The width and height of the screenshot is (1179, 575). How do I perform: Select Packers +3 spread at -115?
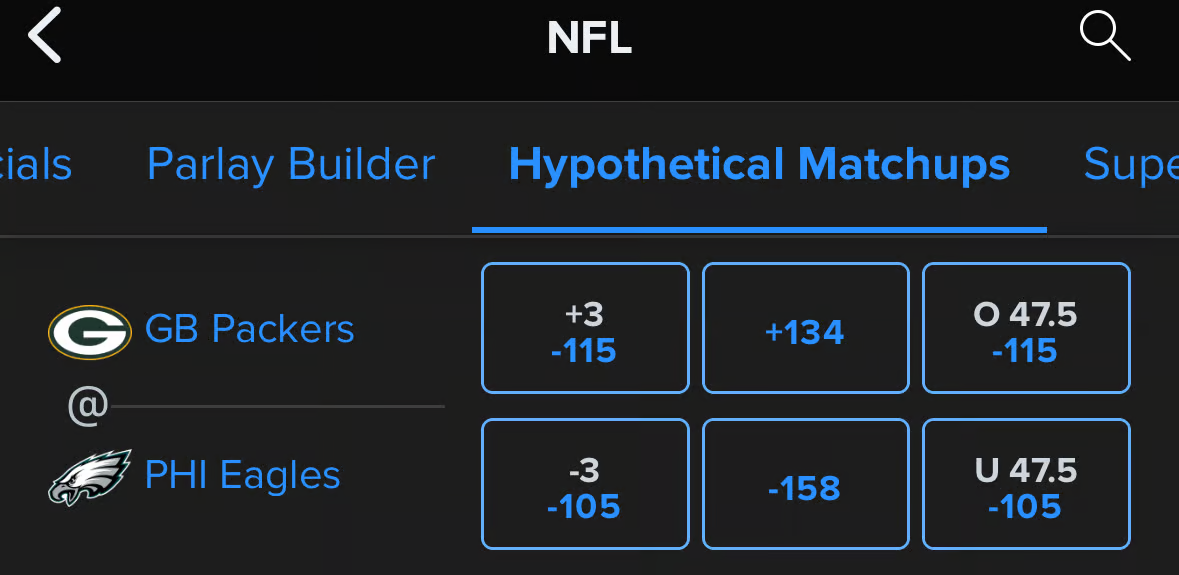(585, 329)
